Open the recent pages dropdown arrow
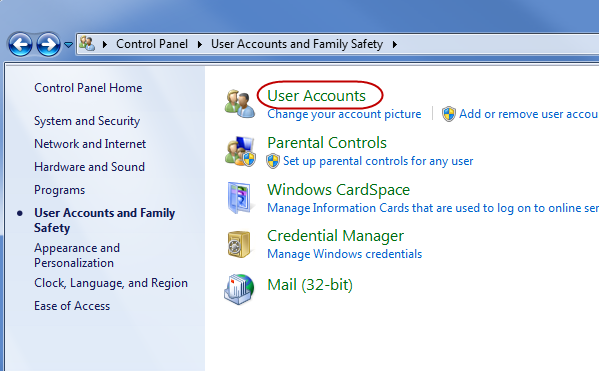Image resolution: width=599 pixels, height=371 pixels. tap(68, 45)
